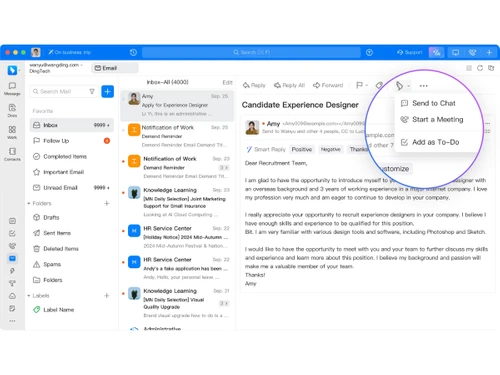Viewport: 500px width, 375px height.
Task: Open the flag dropdown in email toolbar
Action: point(362,85)
